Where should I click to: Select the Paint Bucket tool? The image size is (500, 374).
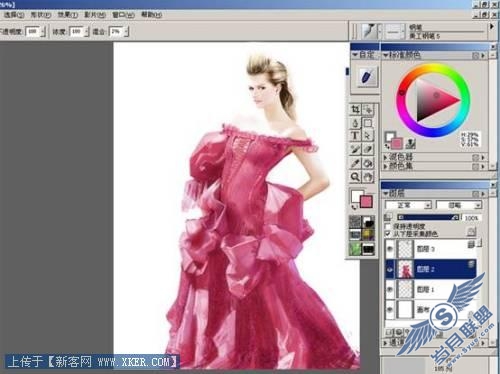(x=368, y=163)
